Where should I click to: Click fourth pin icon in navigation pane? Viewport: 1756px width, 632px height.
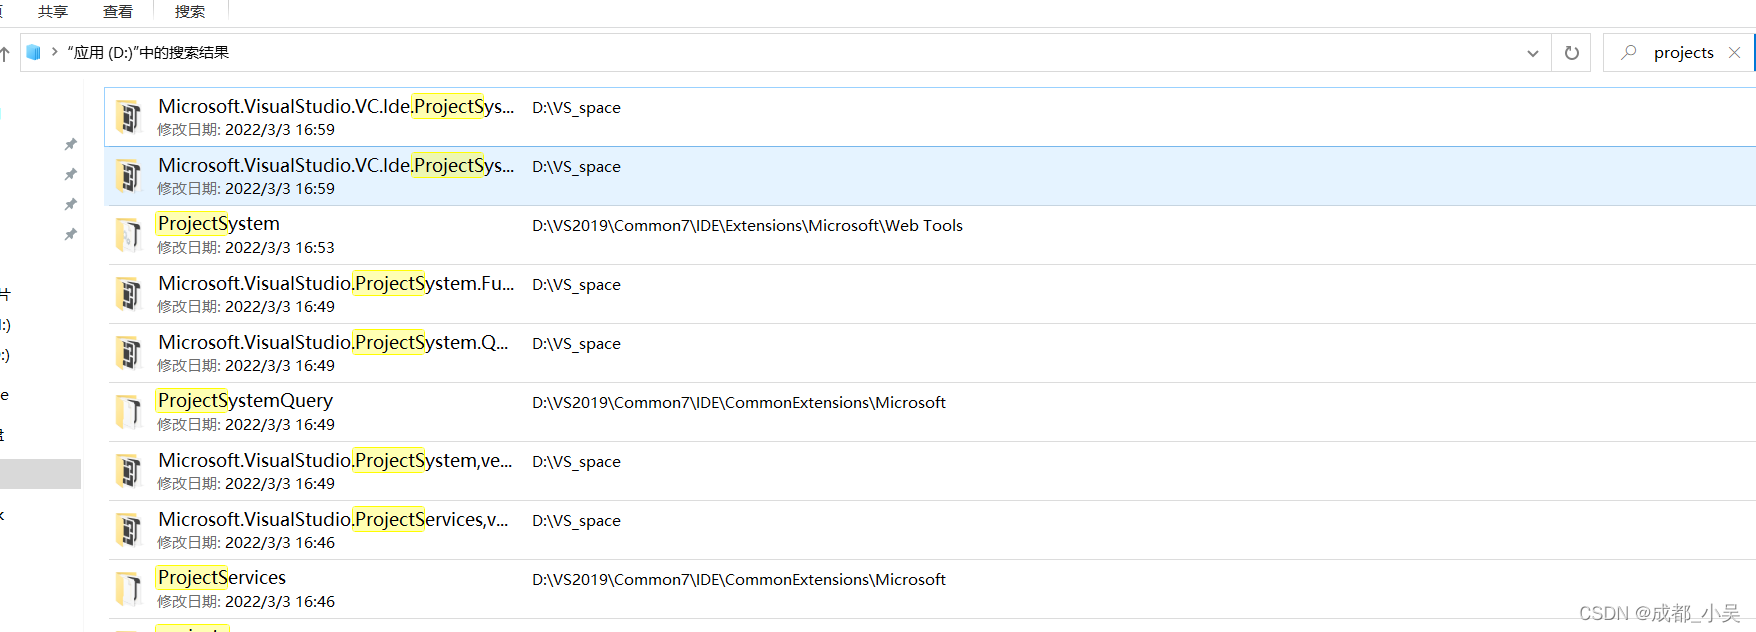click(70, 235)
